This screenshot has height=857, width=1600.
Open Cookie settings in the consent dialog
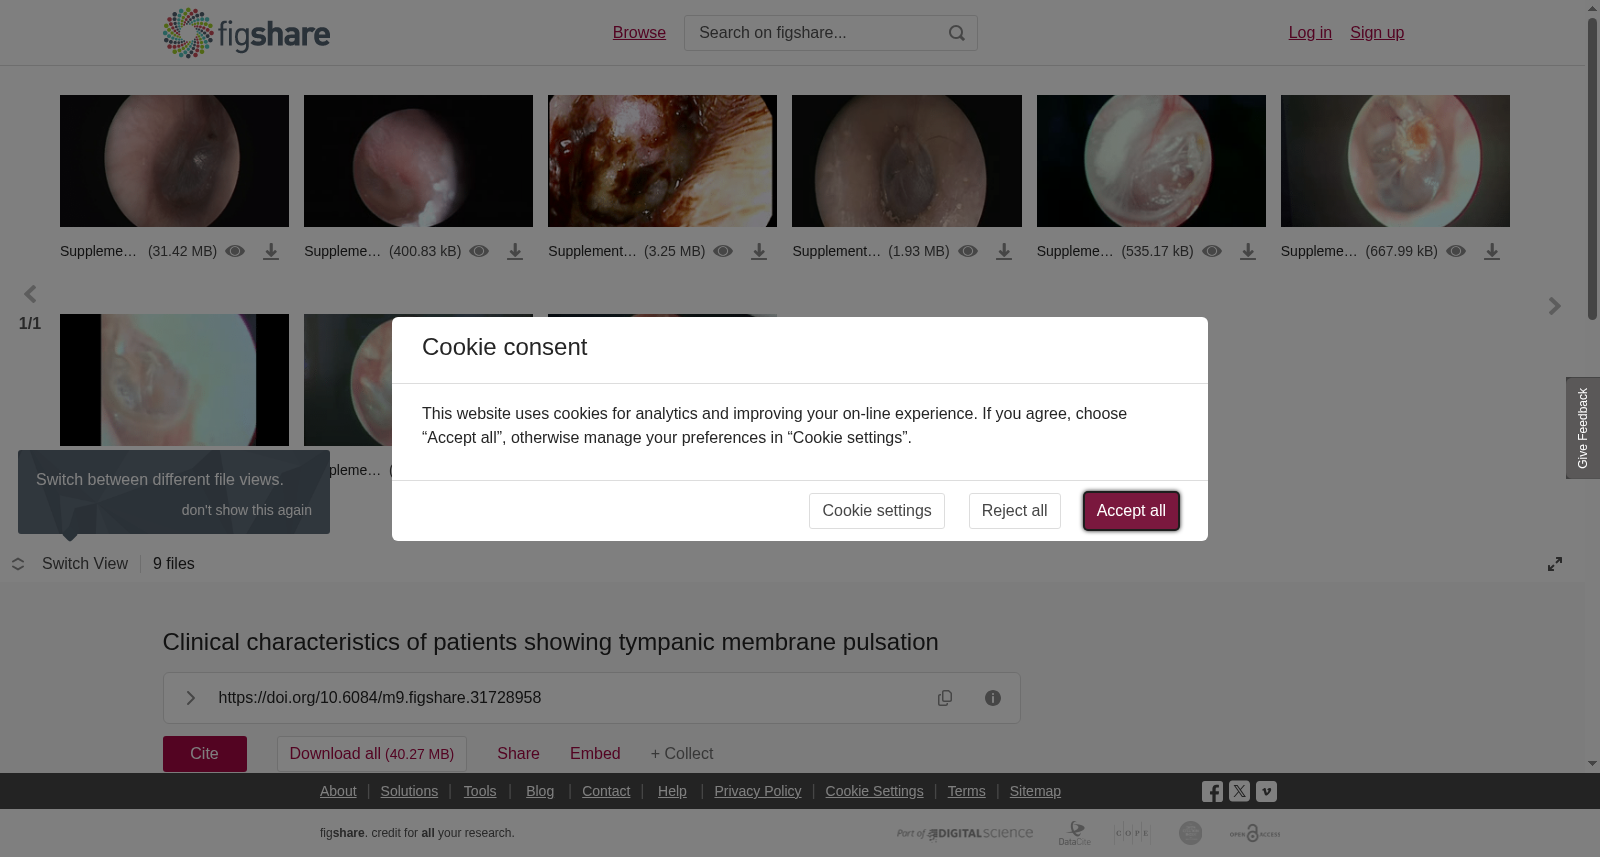pyautogui.click(x=877, y=511)
